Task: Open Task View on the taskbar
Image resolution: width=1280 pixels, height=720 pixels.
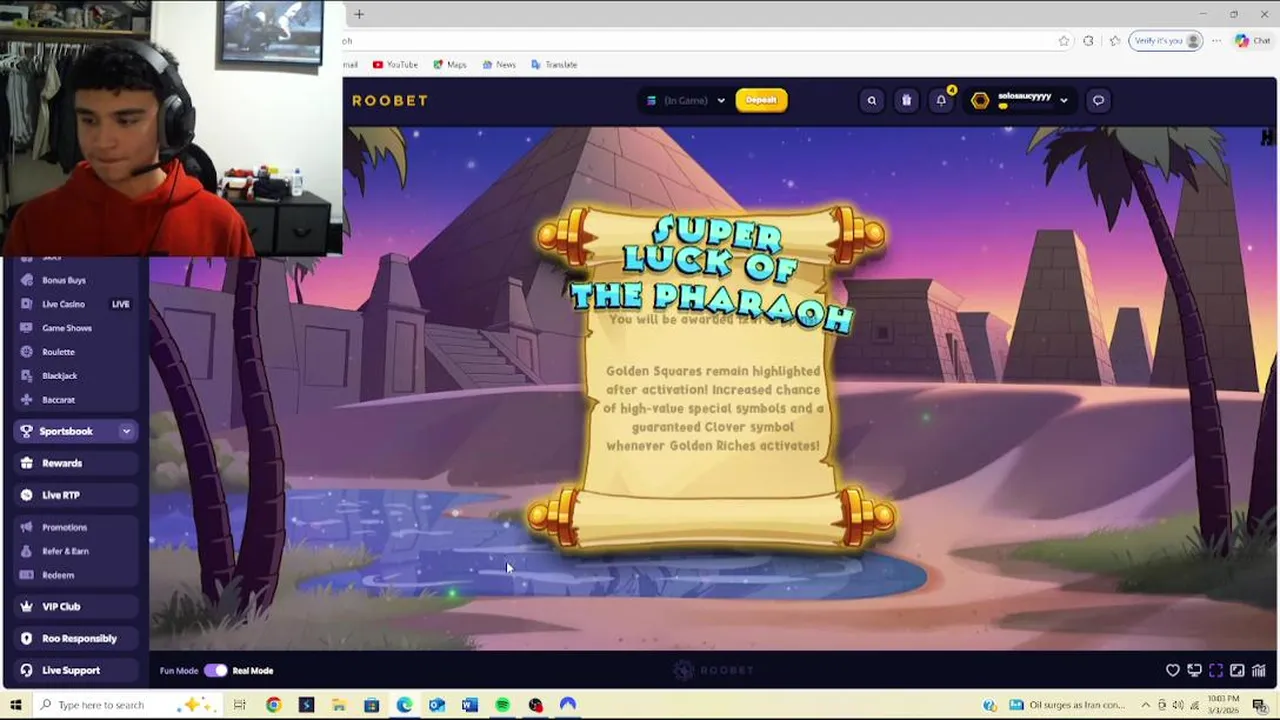Action: click(240, 705)
